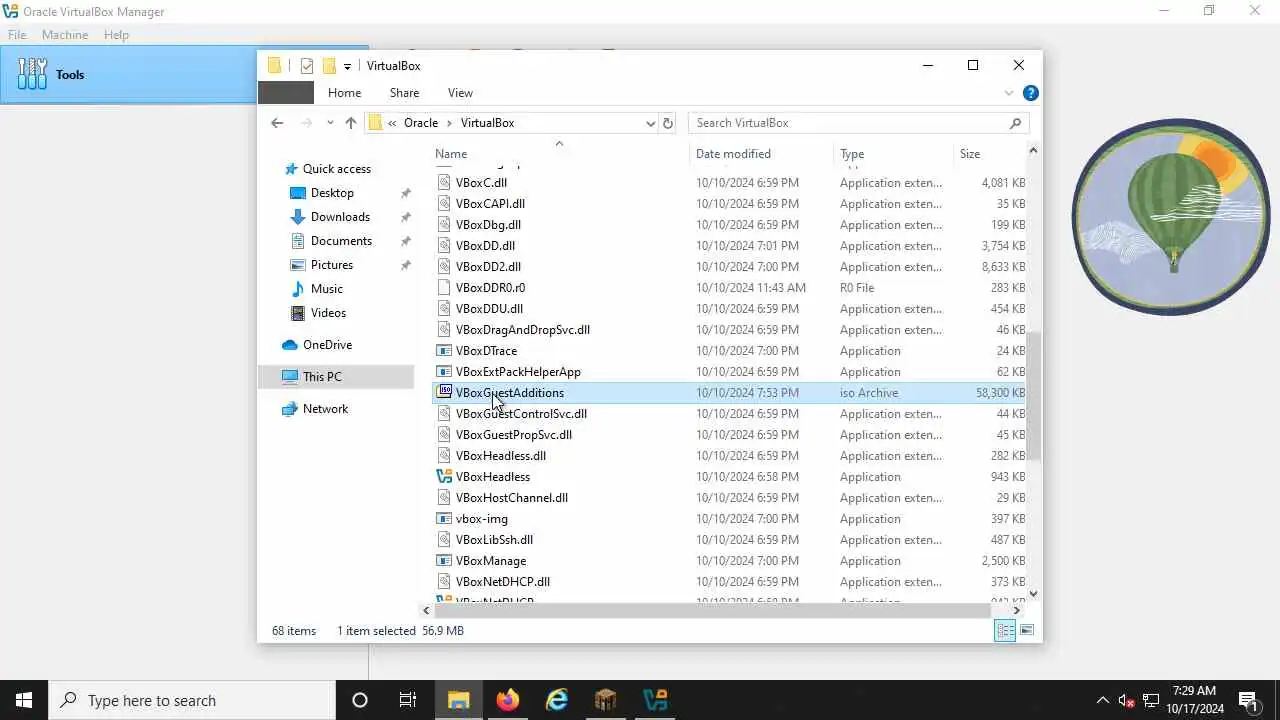The height and width of the screenshot is (720, 1280).
Task: Sort by the Name column header
Action: pos(451,154)
